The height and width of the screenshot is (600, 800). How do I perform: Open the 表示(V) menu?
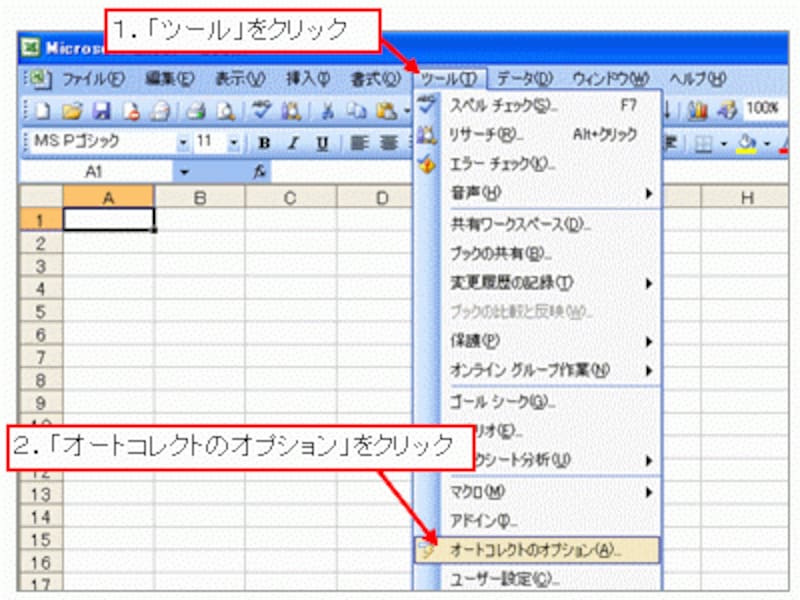(240, 79)
